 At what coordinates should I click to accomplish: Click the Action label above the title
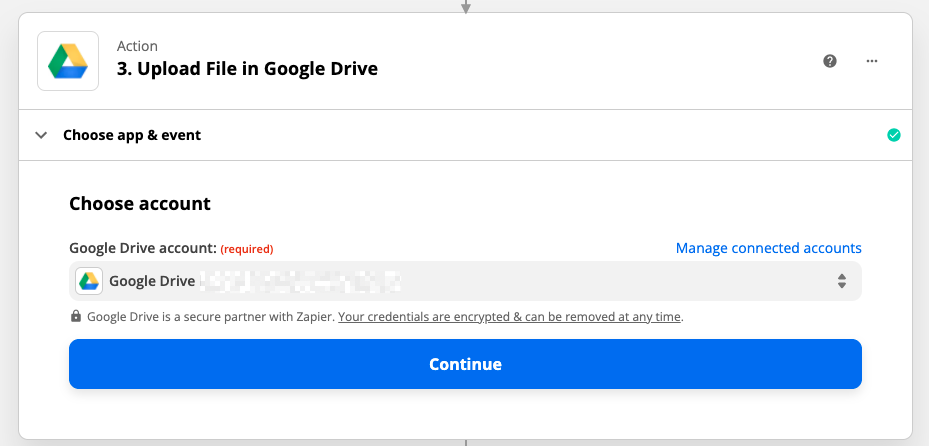coord(137,46)
